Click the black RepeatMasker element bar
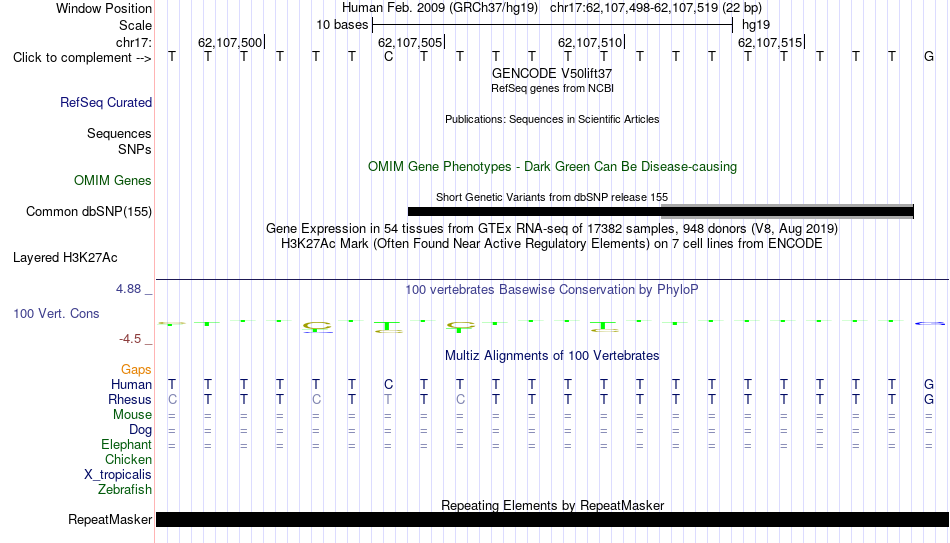Image resolution: width=950 pixels, height=543 pixels. pos(552,519)
